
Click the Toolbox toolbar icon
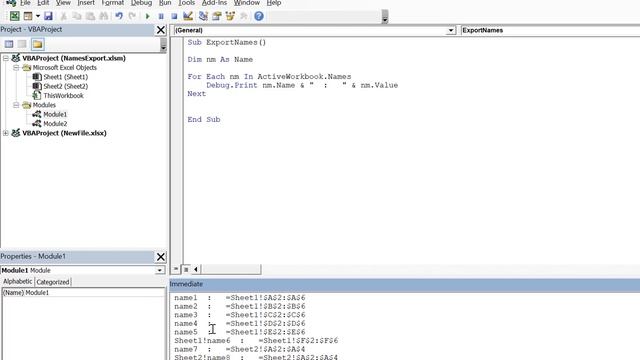244,16
